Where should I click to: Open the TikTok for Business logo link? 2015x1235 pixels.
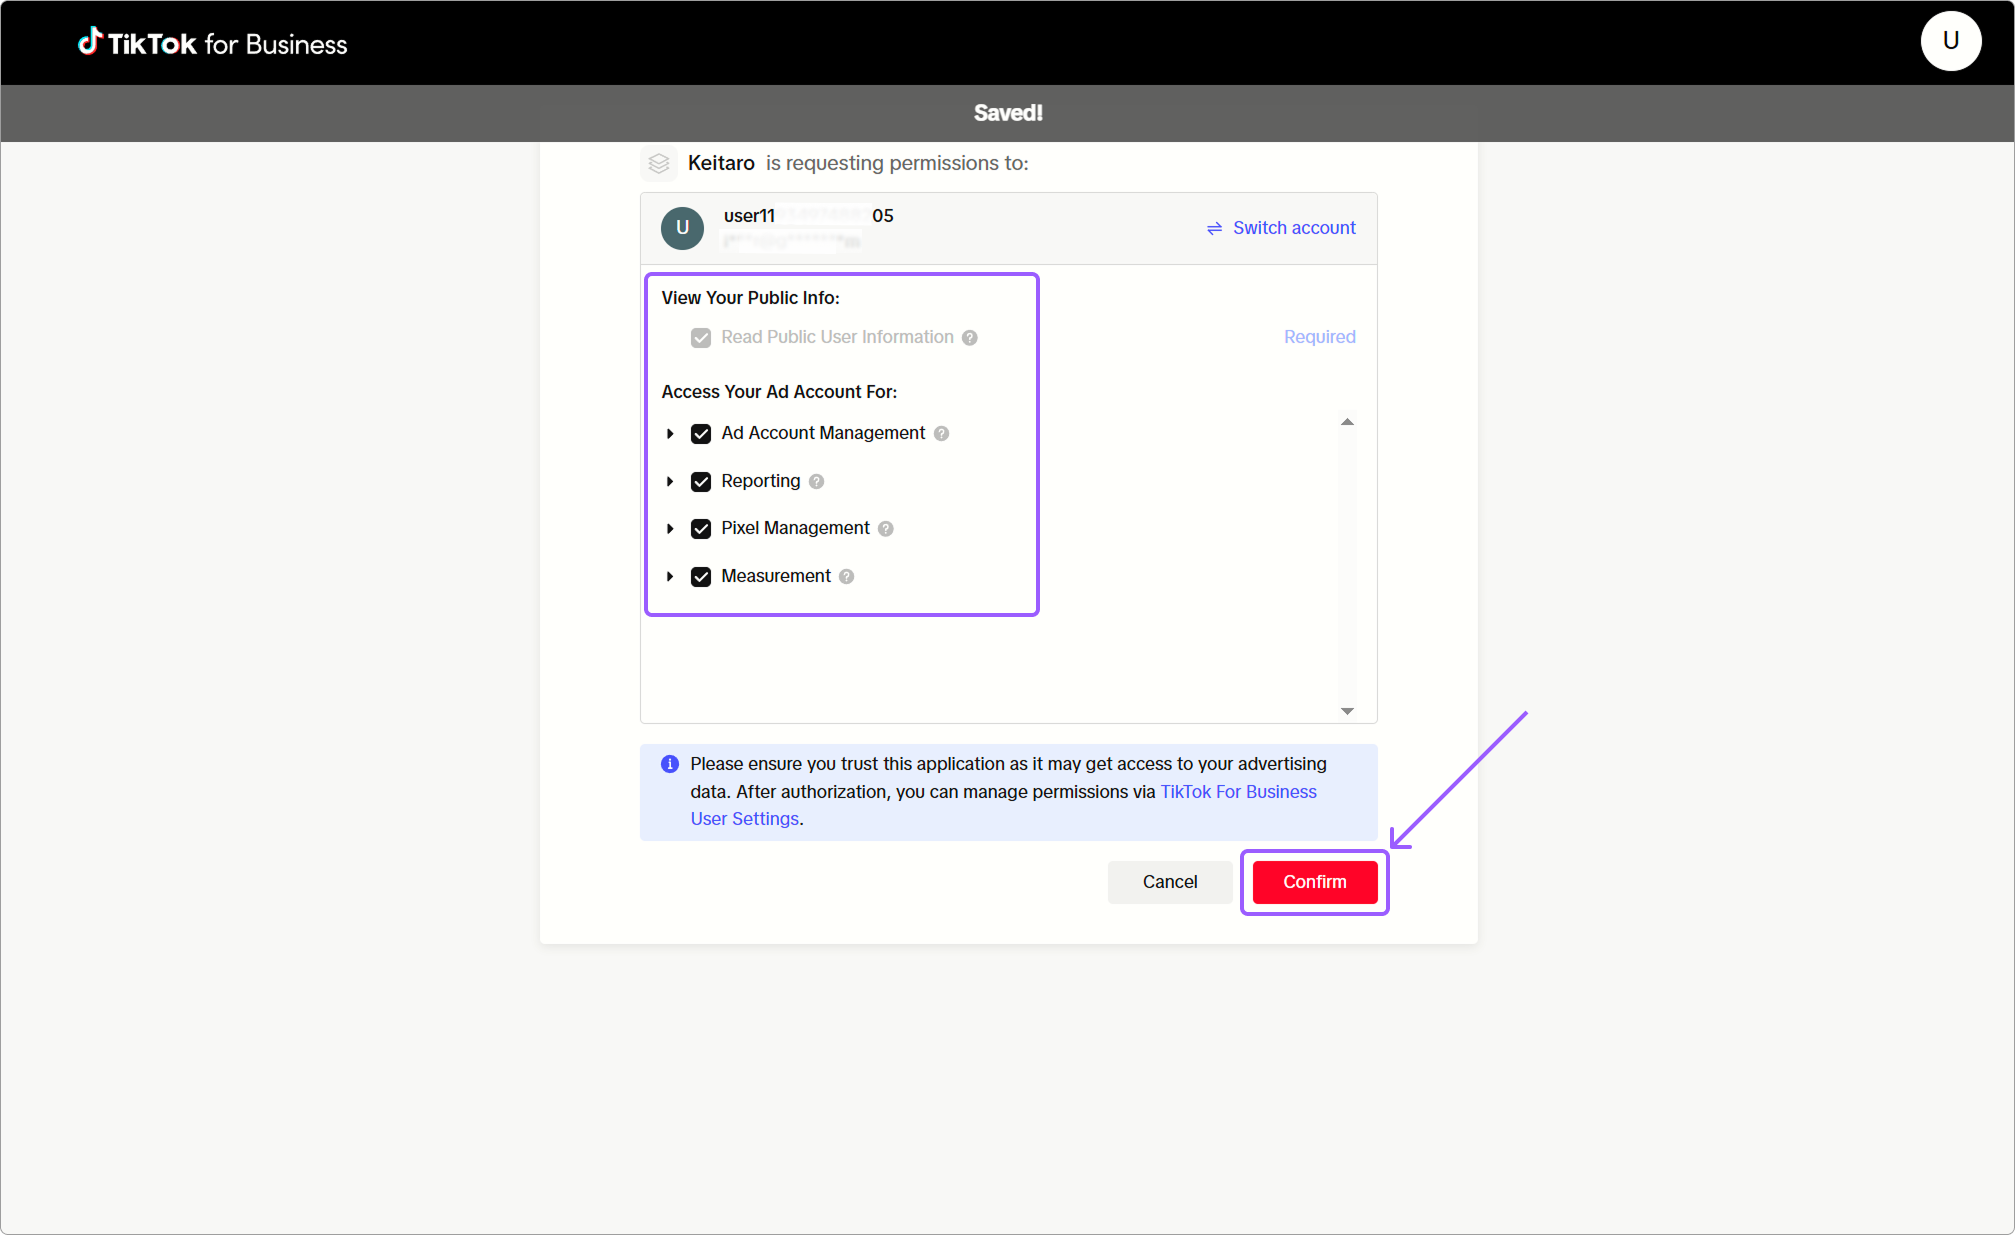(213, 43)
